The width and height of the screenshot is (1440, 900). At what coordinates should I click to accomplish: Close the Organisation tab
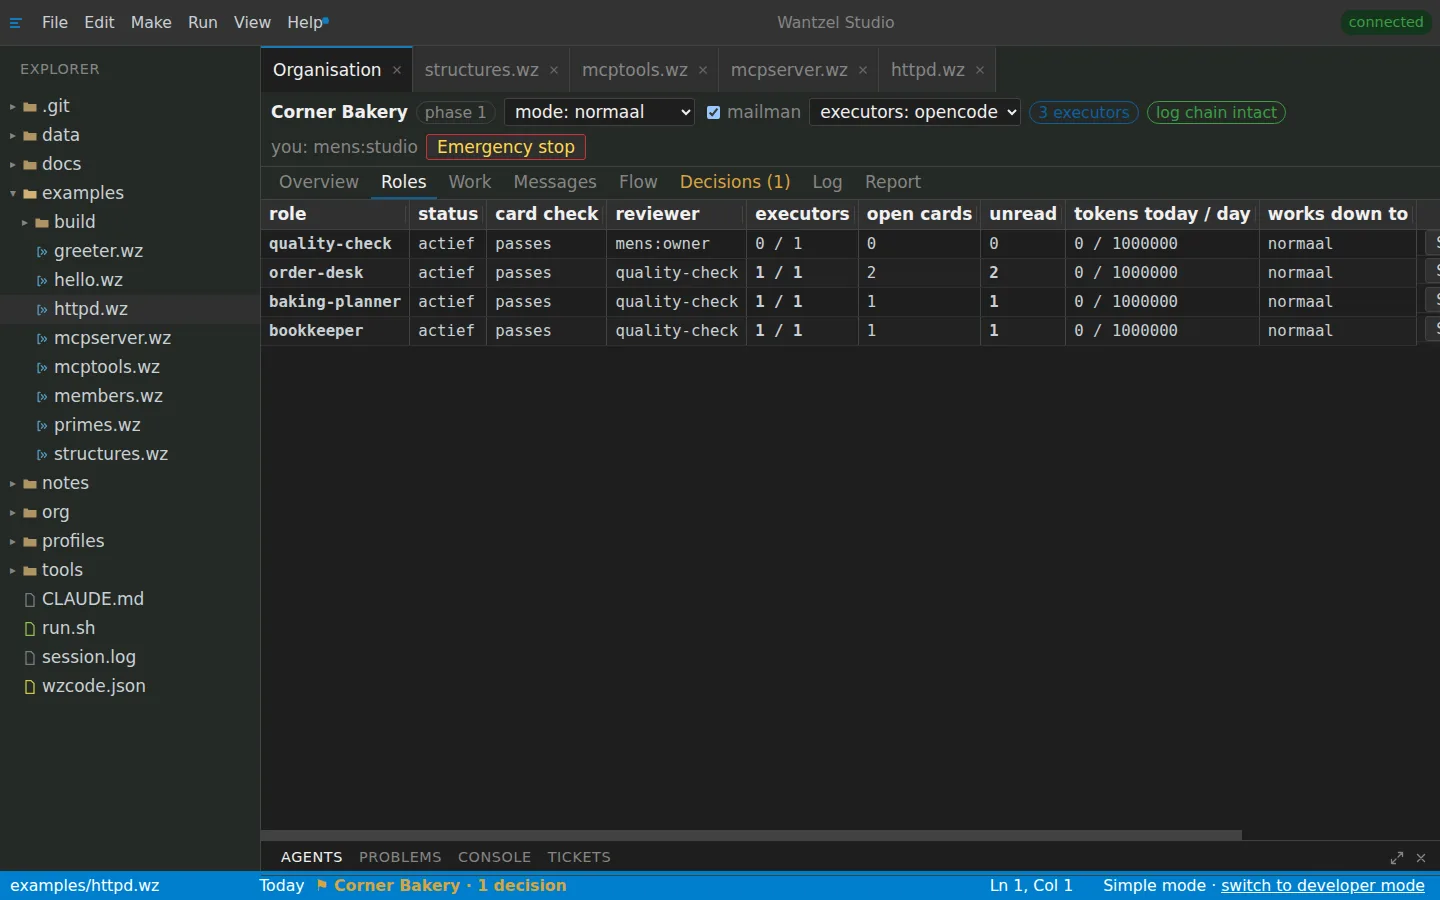pyautogui.click(x=397, y=70)
